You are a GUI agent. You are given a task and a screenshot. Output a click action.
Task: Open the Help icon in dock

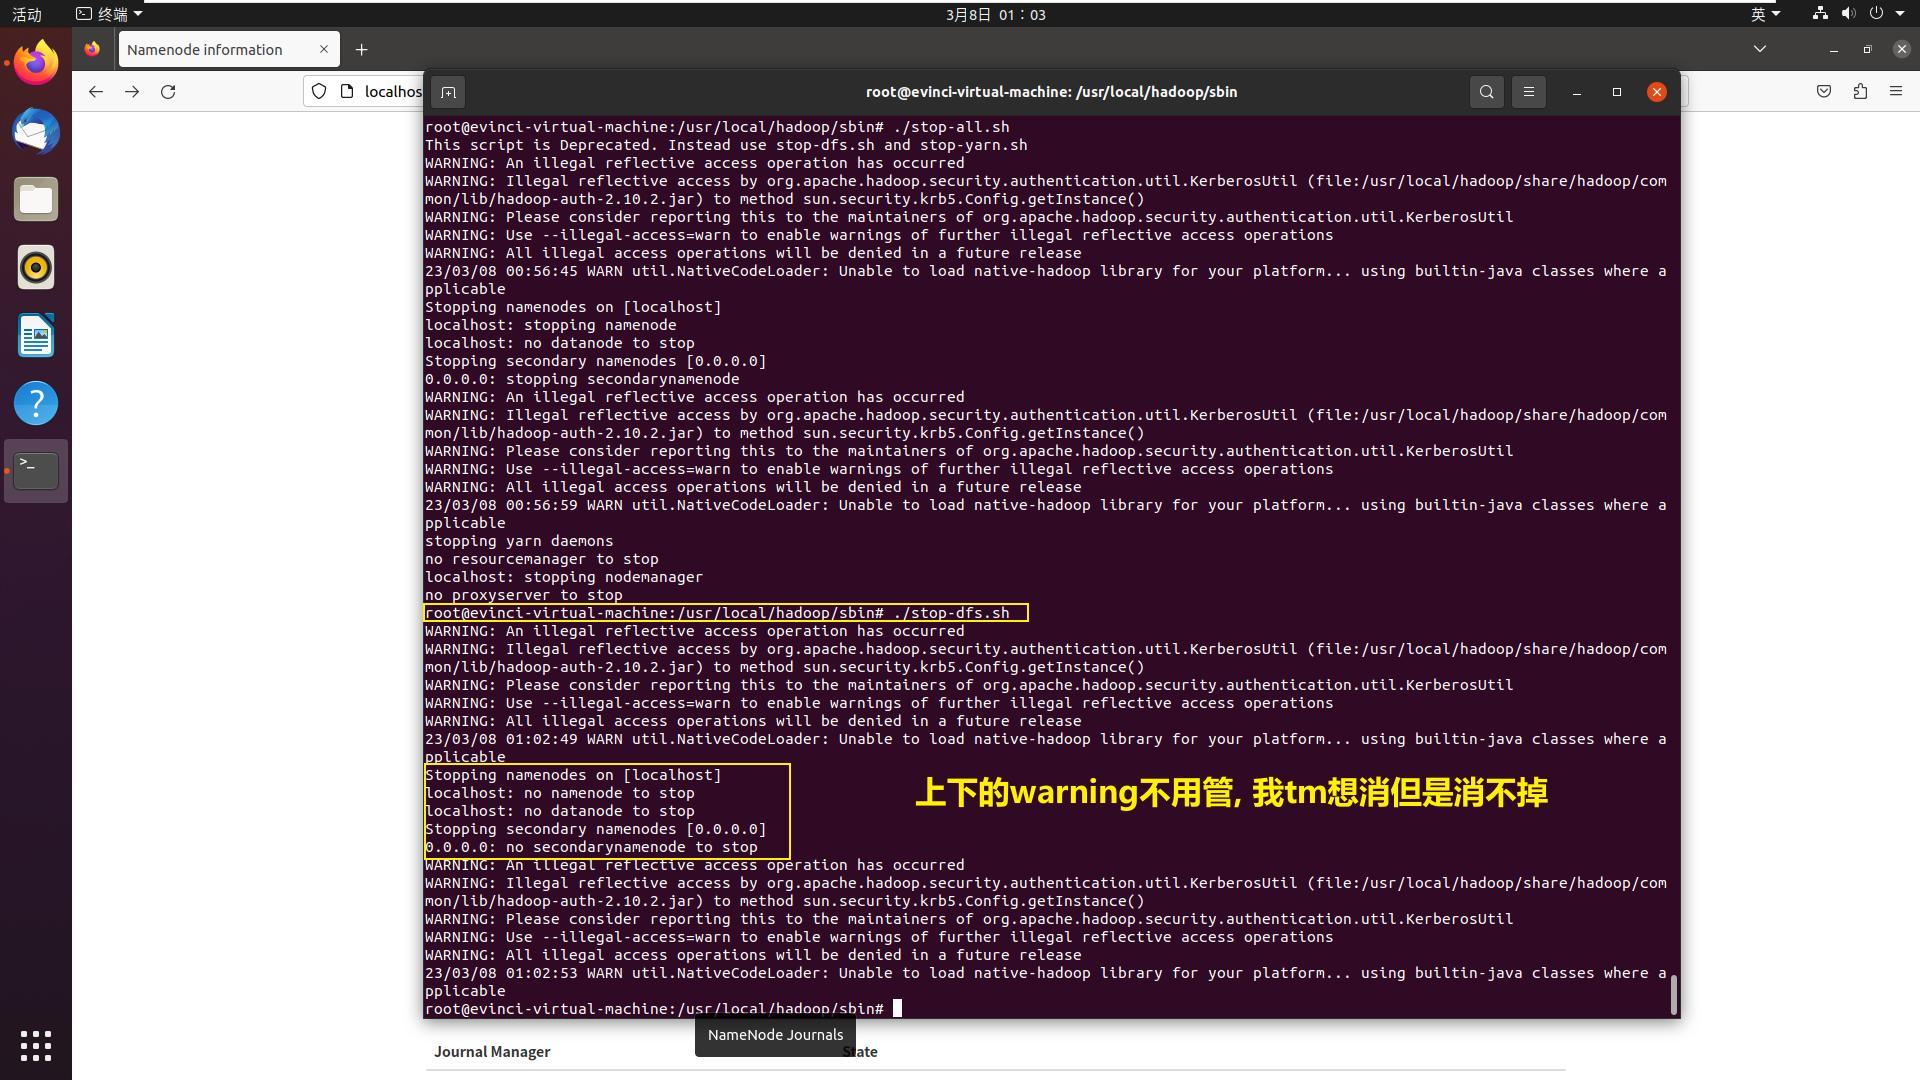(36, 403)
